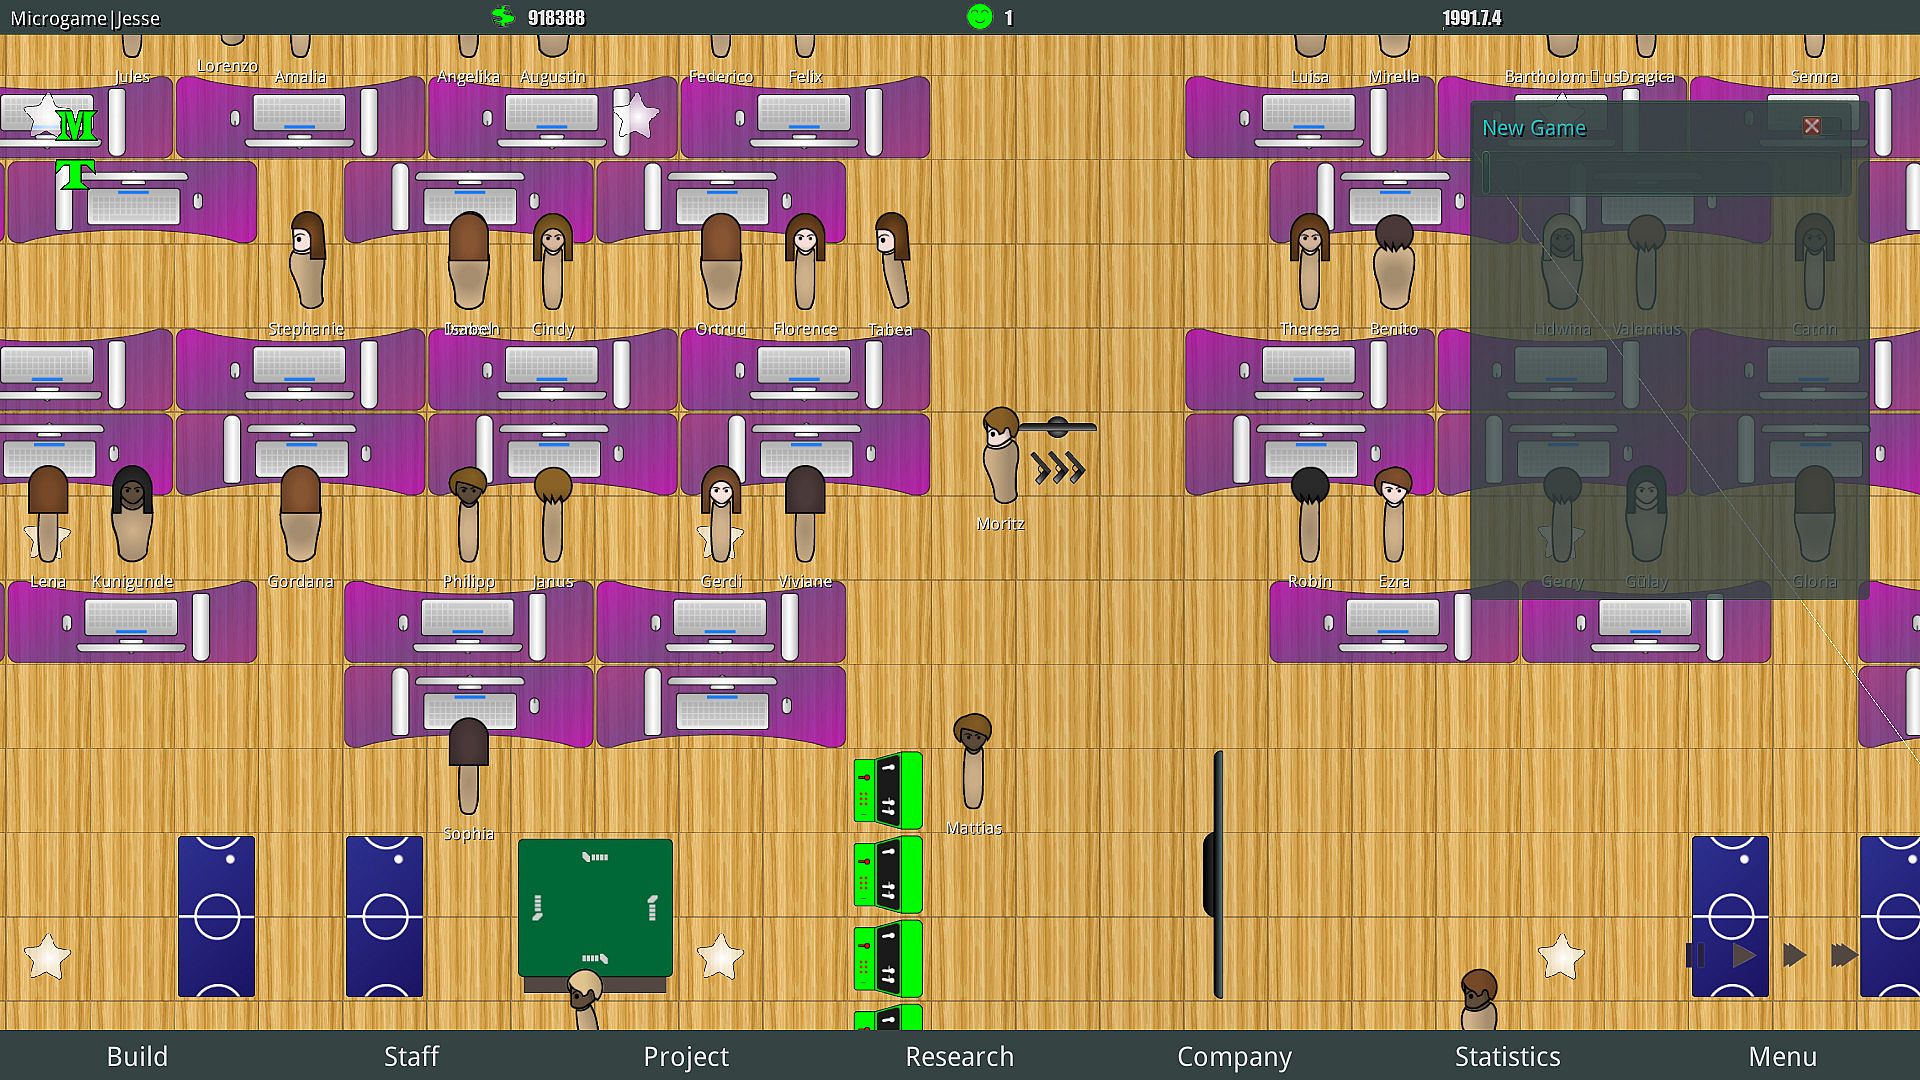Open the Statistics menu
The height and width of the screenshot is (1080, 1920).
[x=1507, y=1056]
